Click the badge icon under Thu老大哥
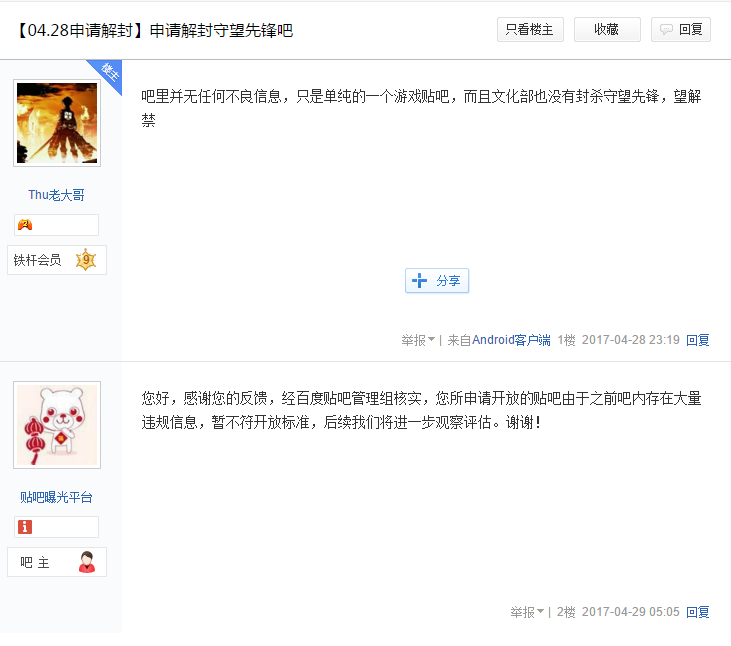 click(25, 225)
